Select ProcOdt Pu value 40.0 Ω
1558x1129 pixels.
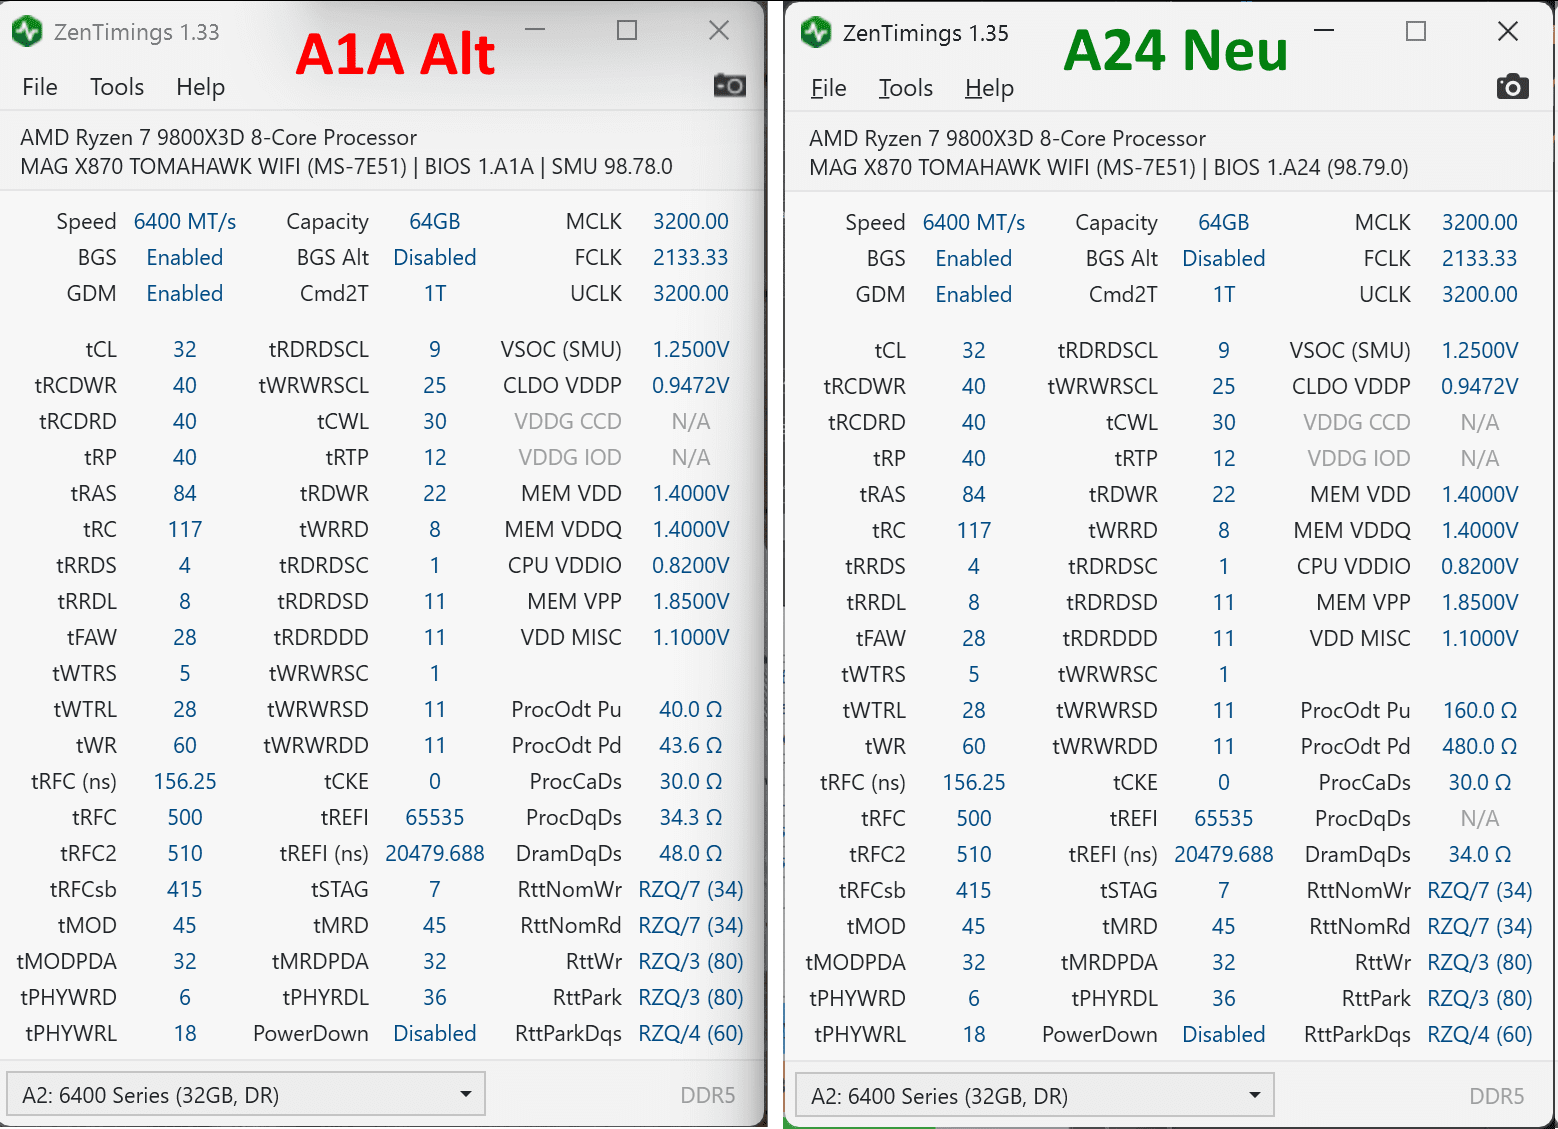690,709
